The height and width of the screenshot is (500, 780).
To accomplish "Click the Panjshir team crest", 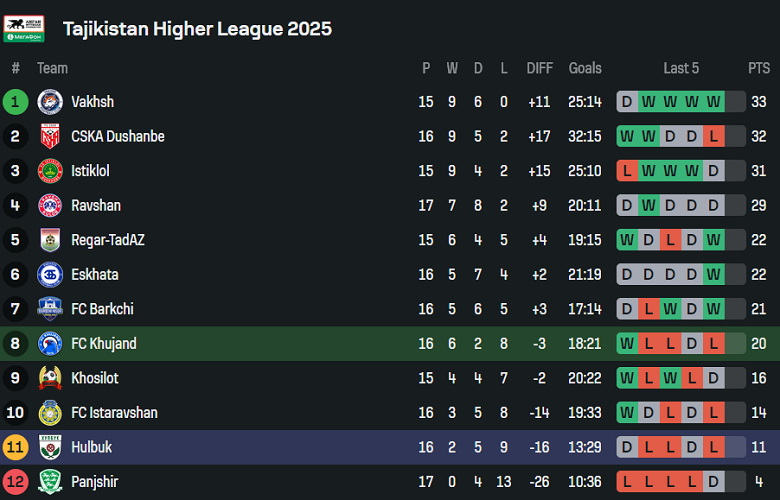I will point(50,482).
